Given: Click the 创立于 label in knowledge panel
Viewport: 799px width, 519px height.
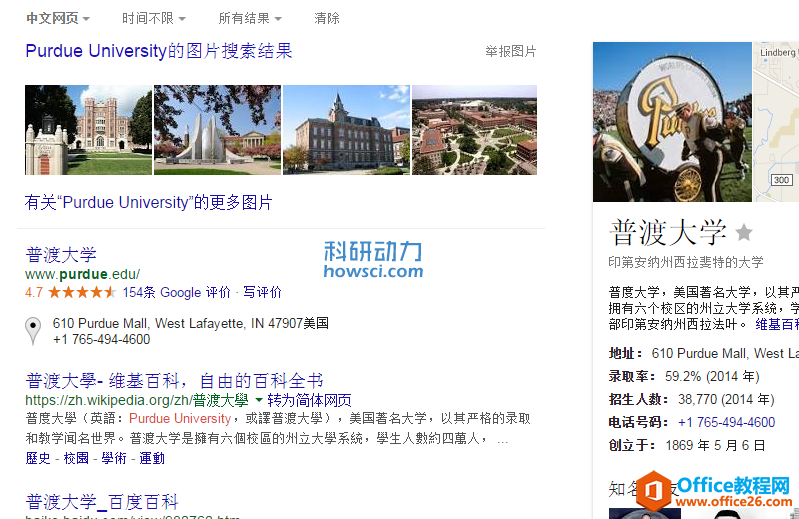Looking at the screenshot, I should [632, 445].
